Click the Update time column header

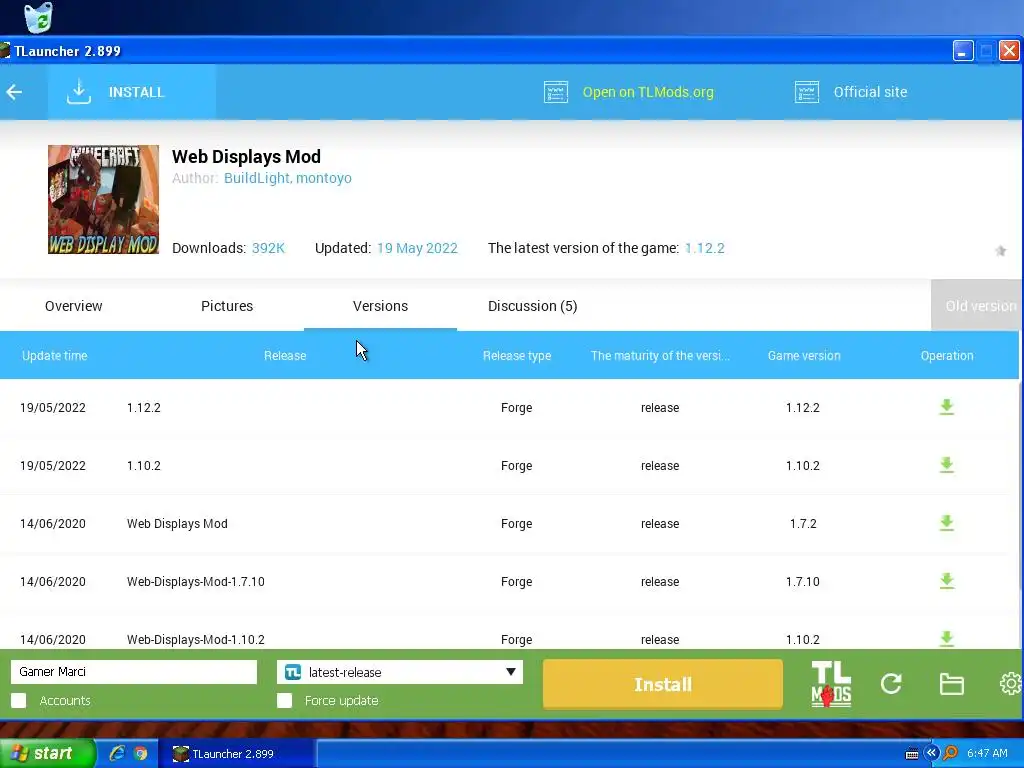pos(54,355)
